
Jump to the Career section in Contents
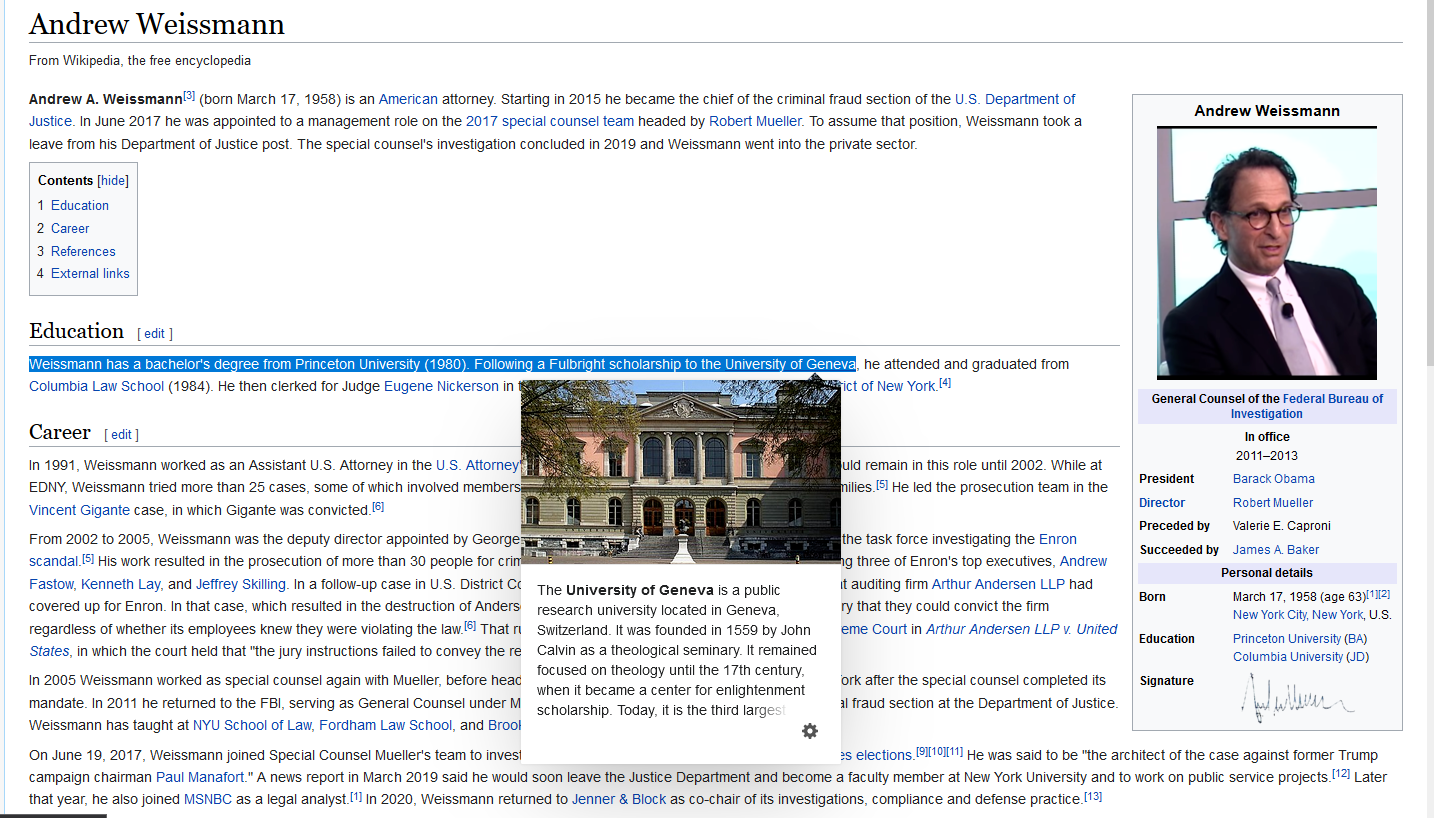[70, 228]
